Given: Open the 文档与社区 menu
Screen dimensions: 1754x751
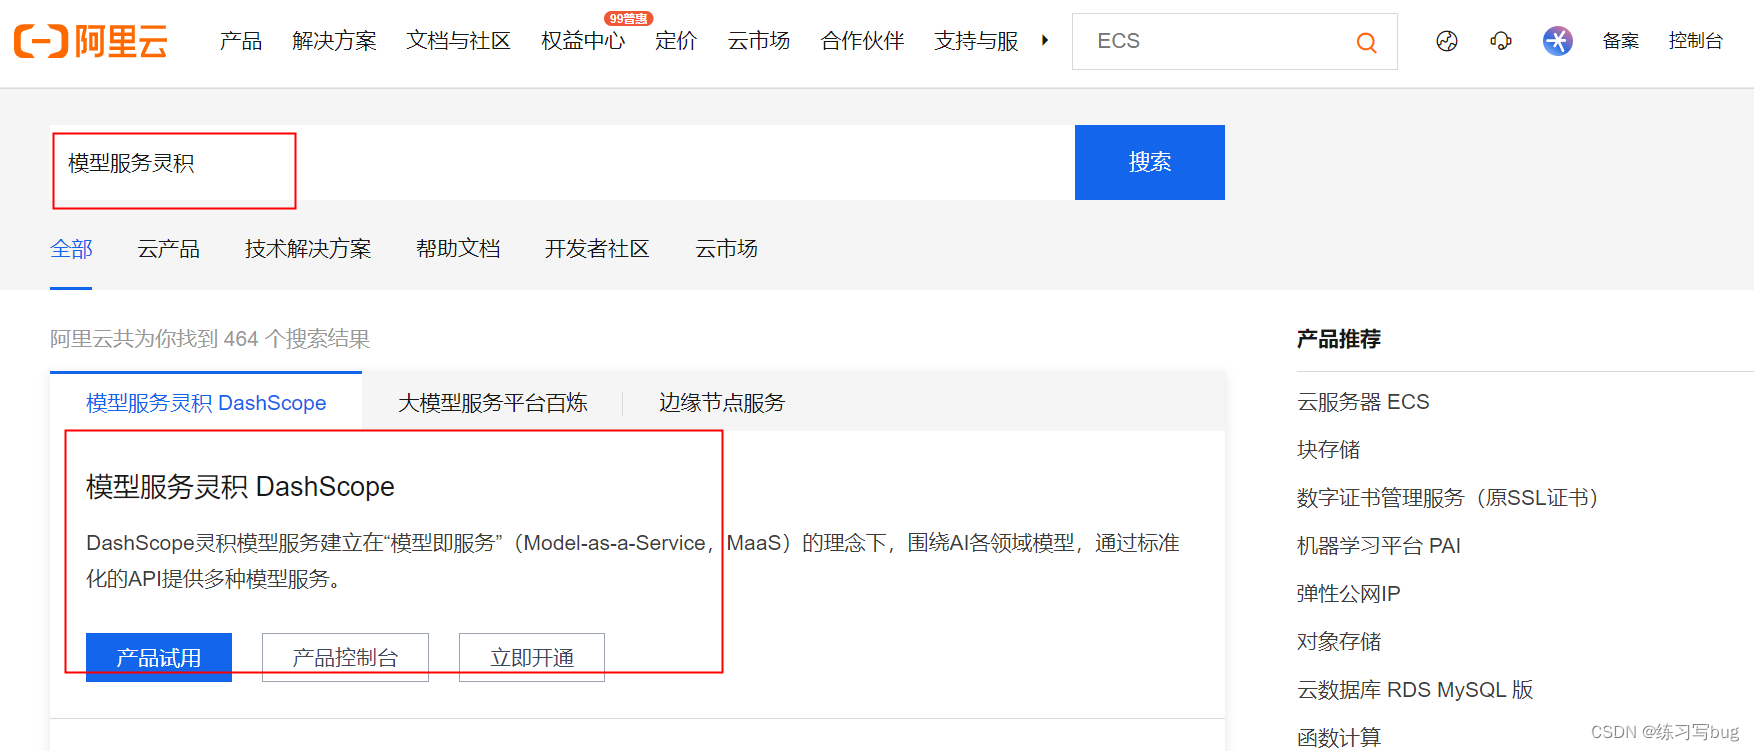Looking at the screenshot, I should (458, 41).
